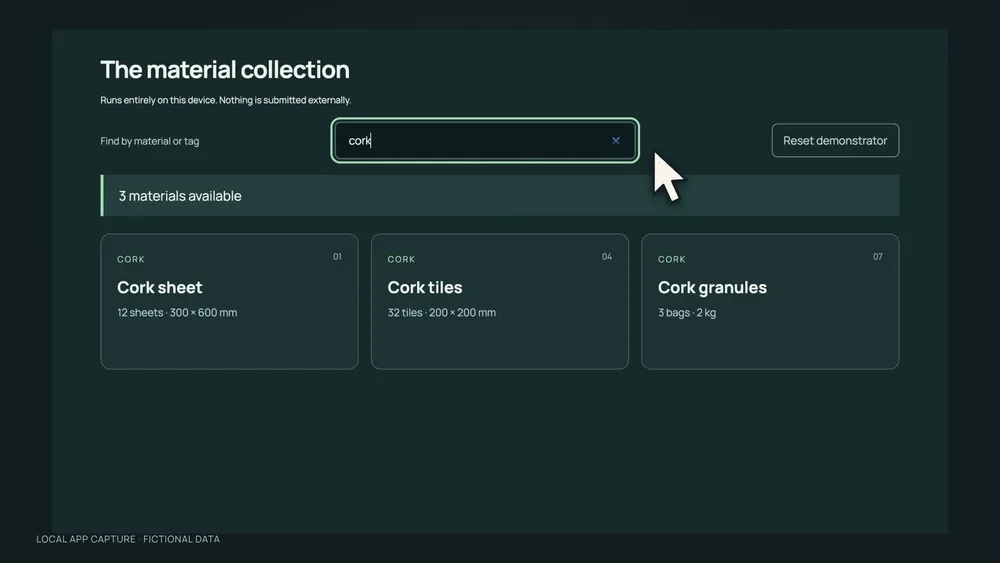Open the Cork sheet card
The width and height of the screenshot is (1000, 563).
pos(229,302)
